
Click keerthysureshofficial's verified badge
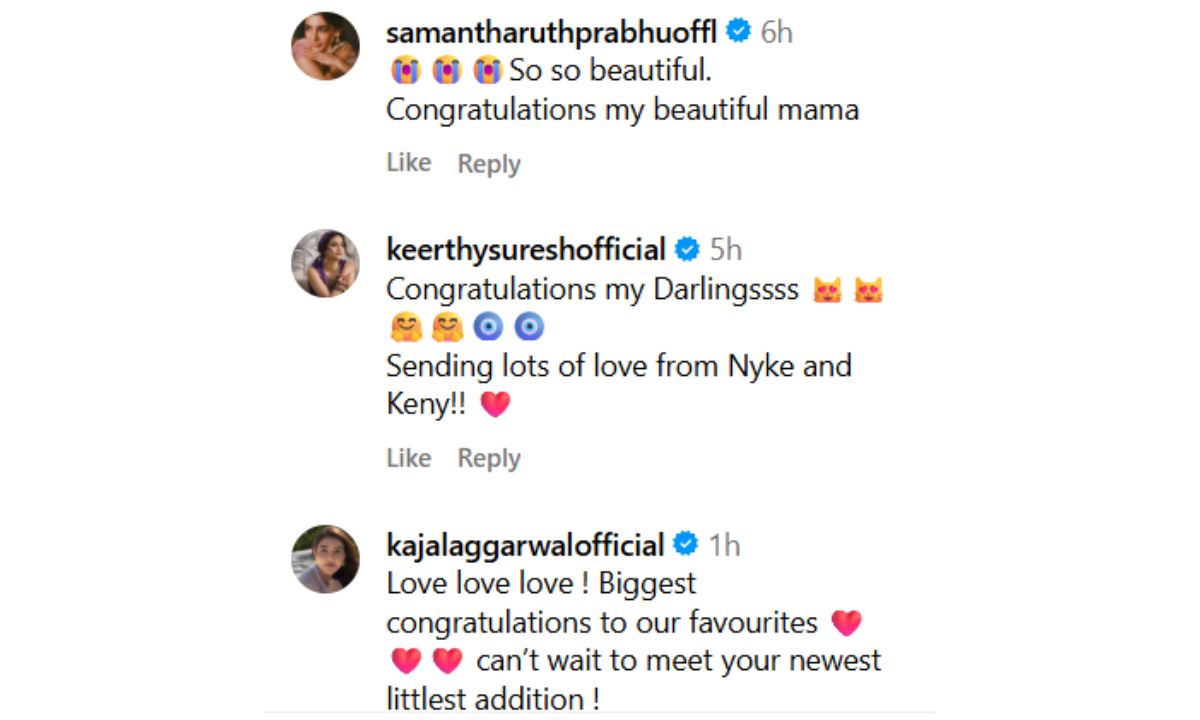pyautogui.click(x=686, y=249)
